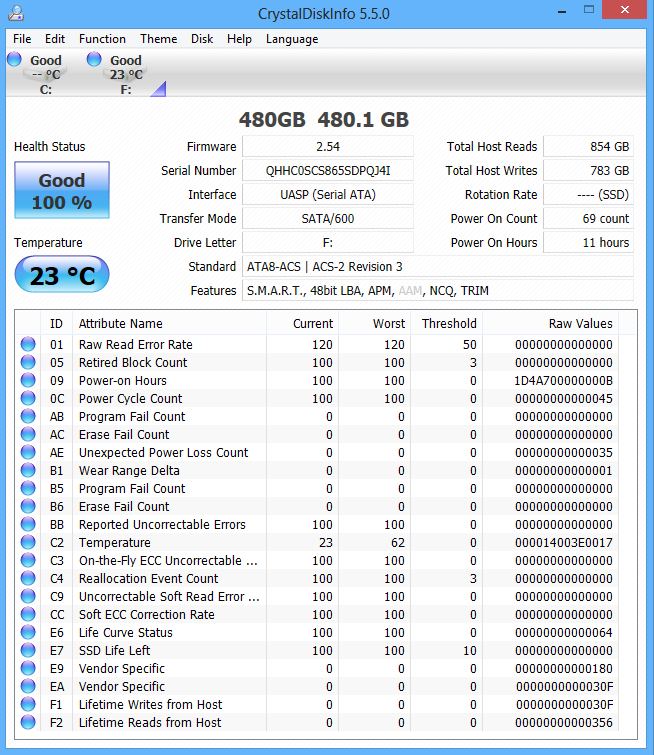654x755 pixels.
Task: Select the F: drive status orb
Action: point(94,60)
